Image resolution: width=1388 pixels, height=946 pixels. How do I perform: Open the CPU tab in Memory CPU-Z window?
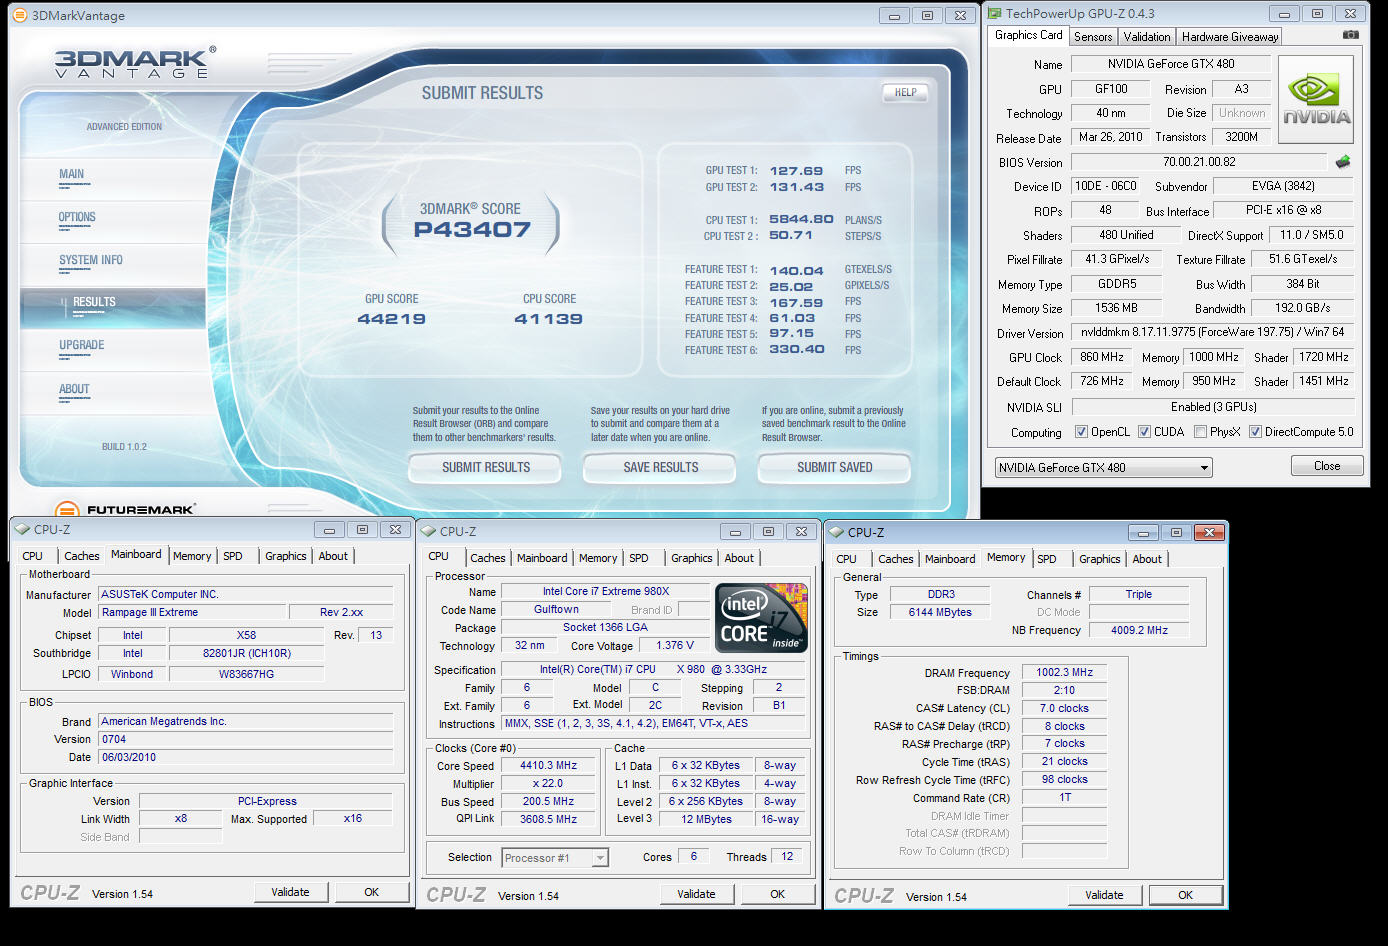click(846, 559)
